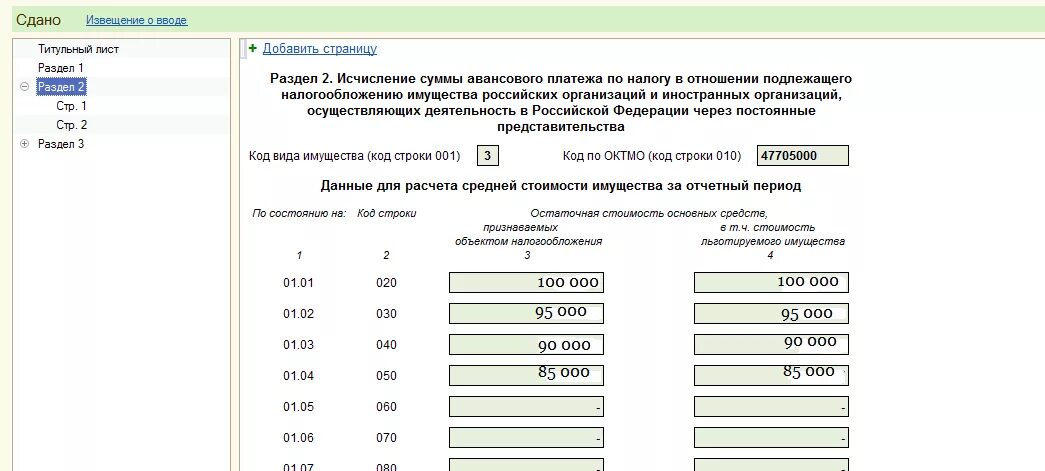Image resolution: width=1045 pixels, height=471 pixels.
Task: Expand the Раздел 3 node
Action: pyautogui.click(x=25, y=143)
